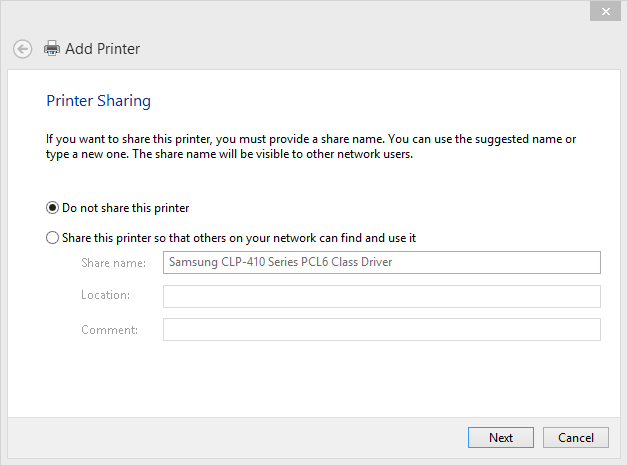627x466 pixels.
Task: Click the Comment text field
Action: tap(381, 330)
